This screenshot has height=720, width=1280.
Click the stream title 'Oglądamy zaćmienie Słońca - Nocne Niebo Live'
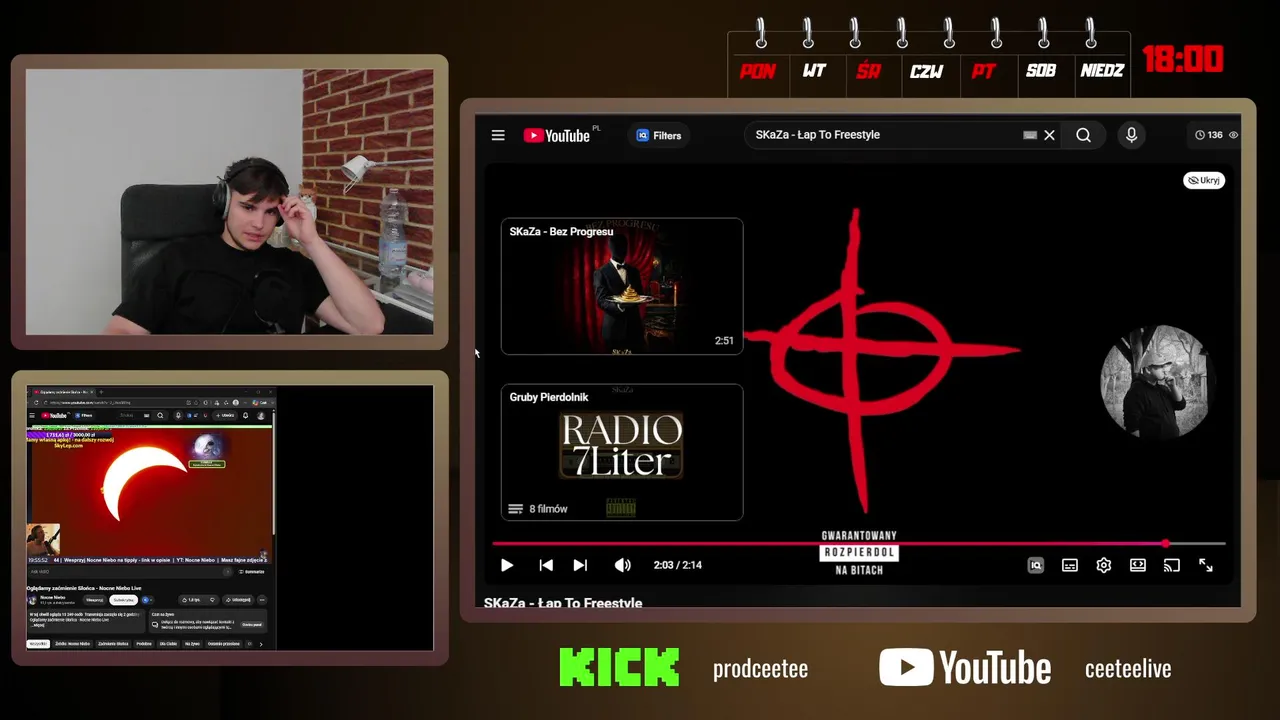pos(84,588)
